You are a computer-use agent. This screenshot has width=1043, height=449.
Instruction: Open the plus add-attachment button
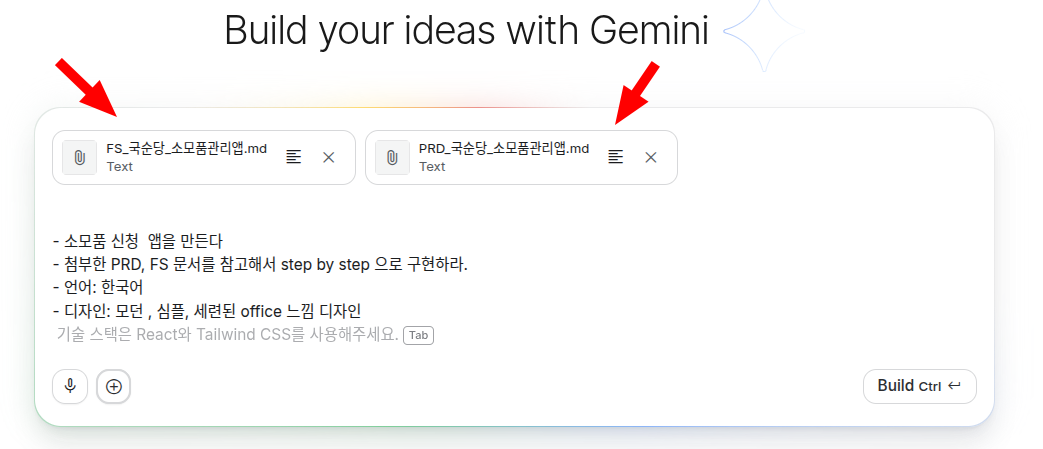coord(114,386)
